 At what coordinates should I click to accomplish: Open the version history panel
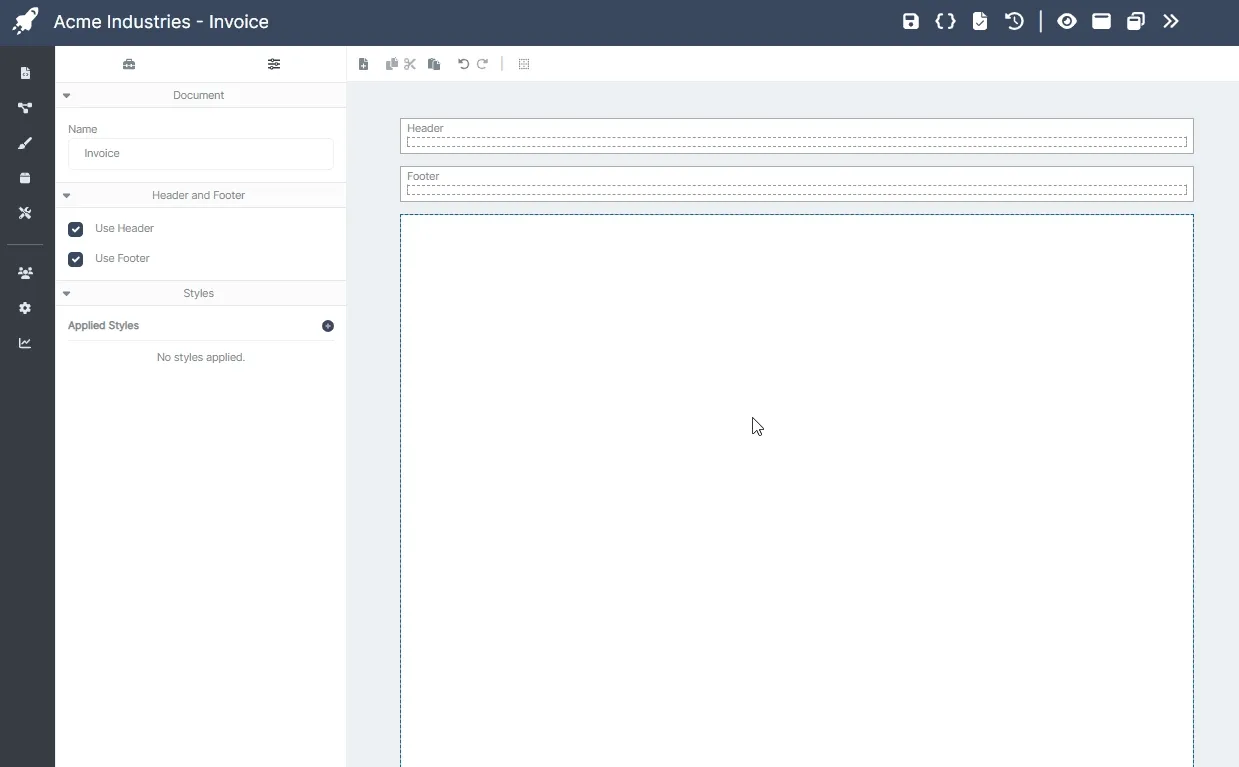pos(1014,20)
